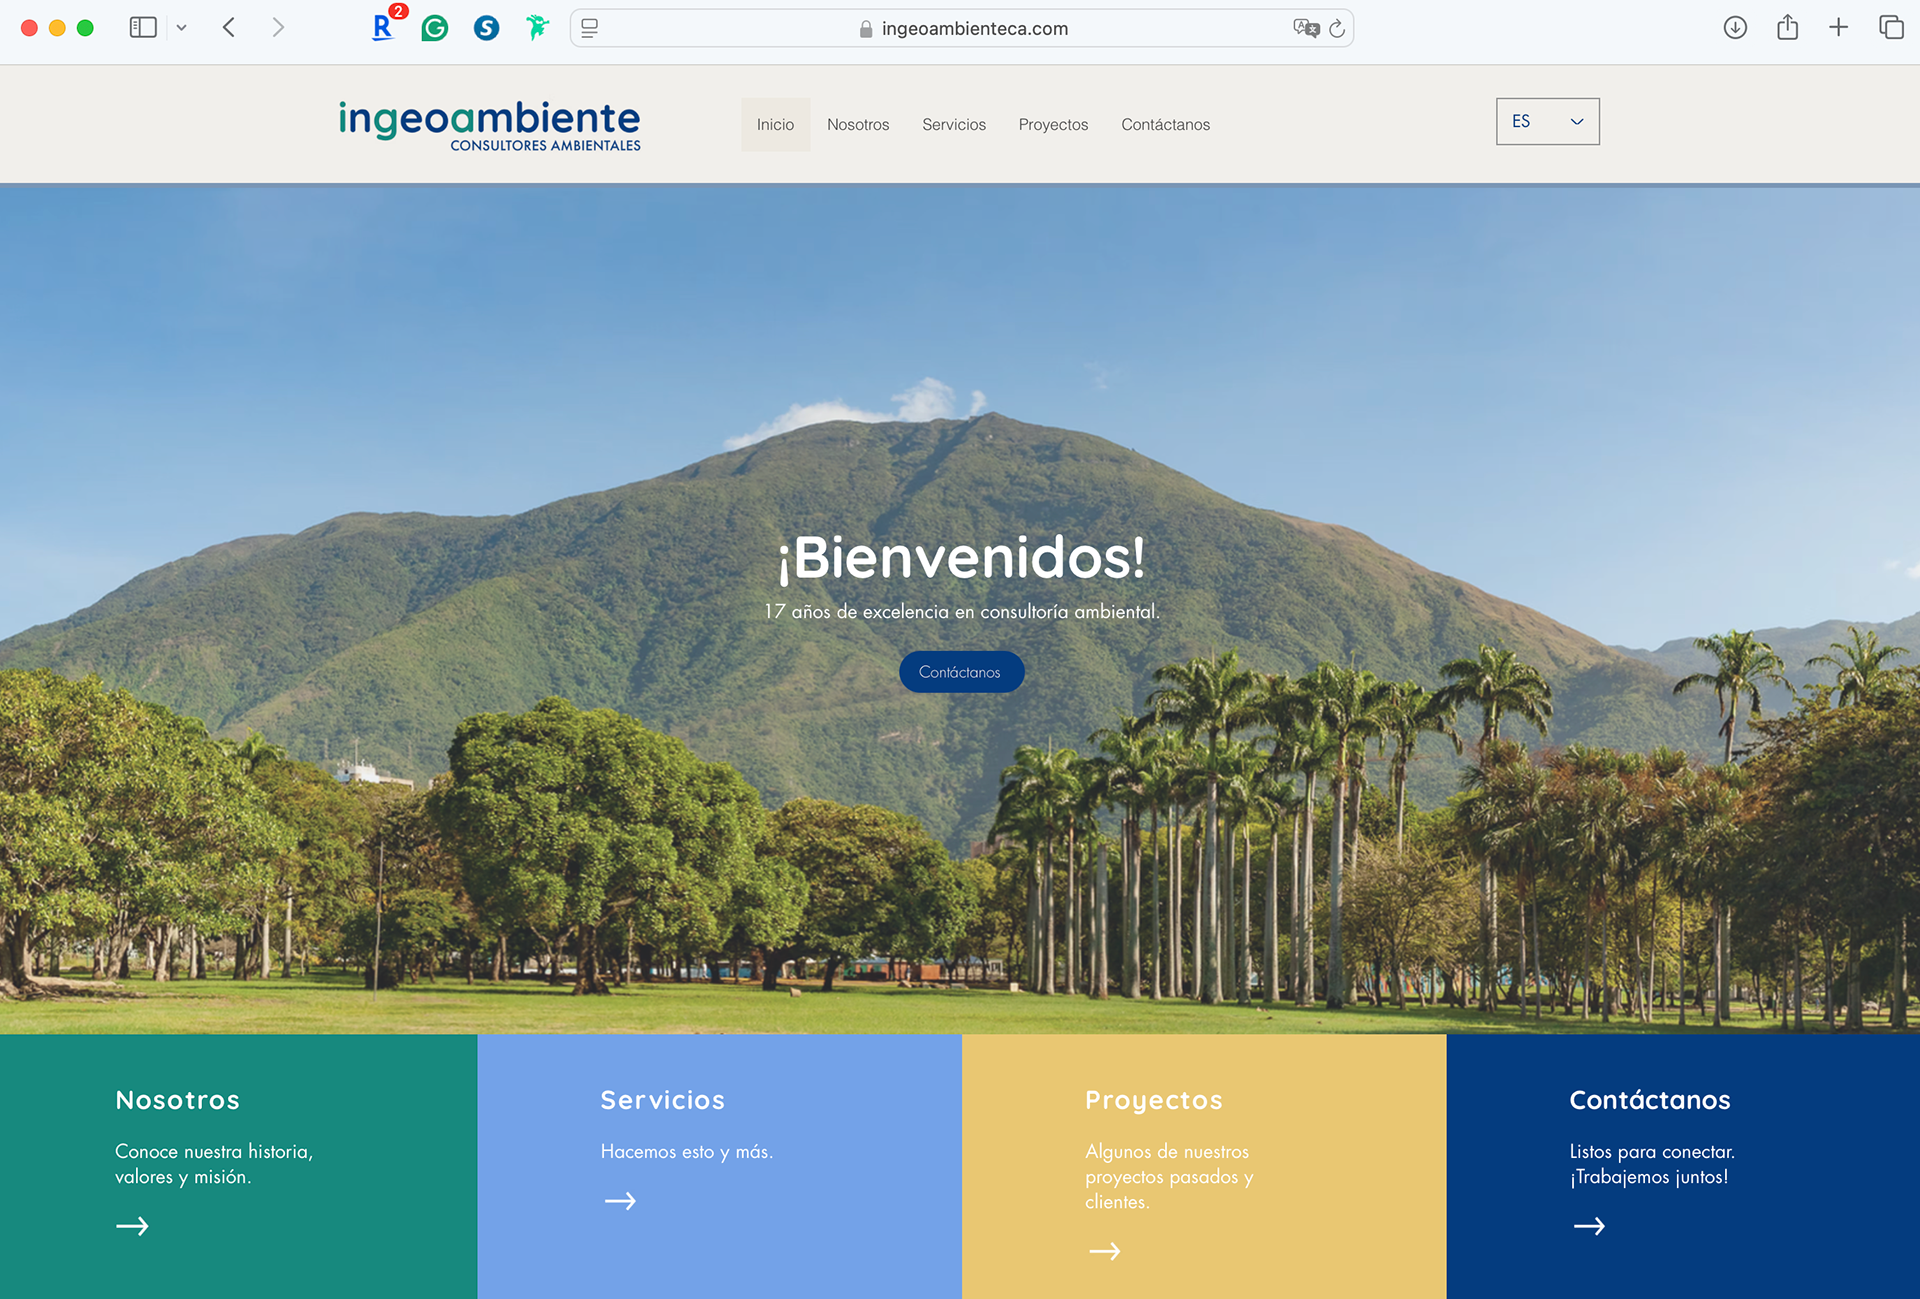Click the address bar URL field

(x=974, y=29)
